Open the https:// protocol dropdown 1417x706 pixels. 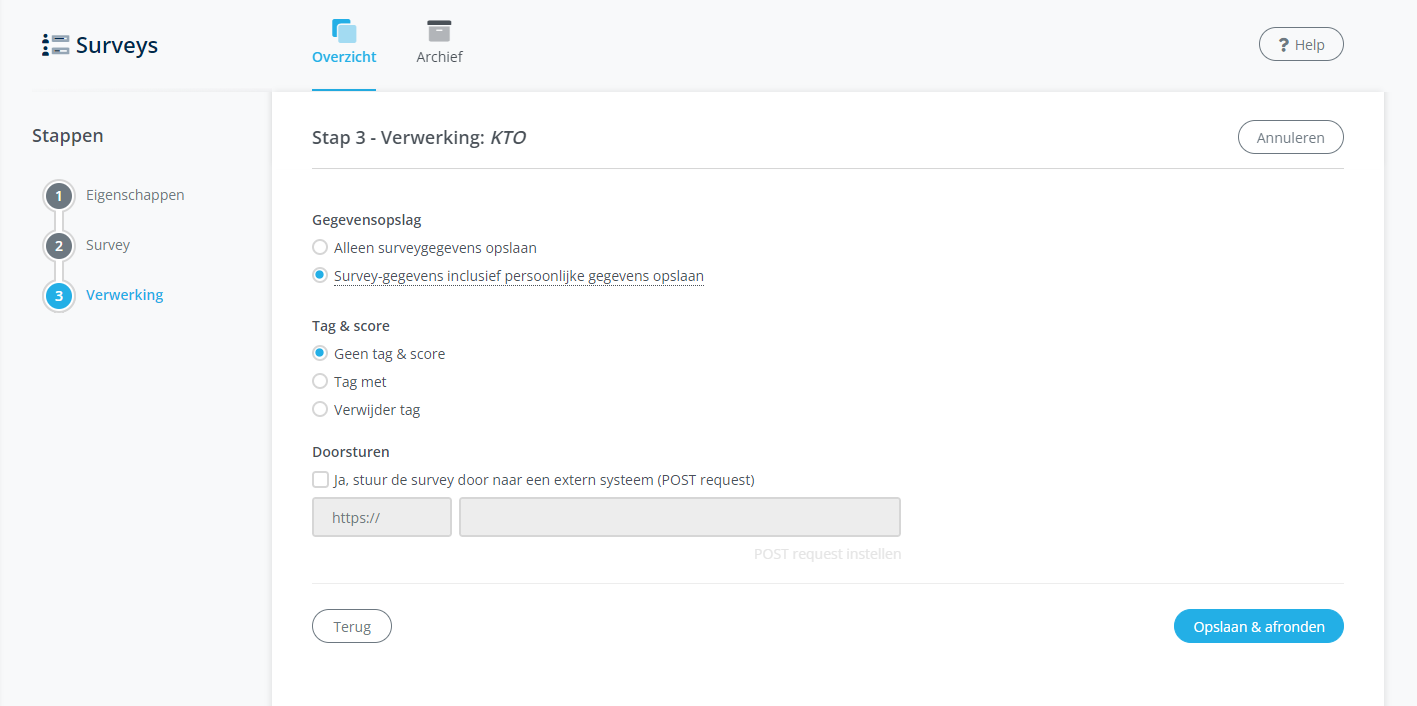pos(382,517)
